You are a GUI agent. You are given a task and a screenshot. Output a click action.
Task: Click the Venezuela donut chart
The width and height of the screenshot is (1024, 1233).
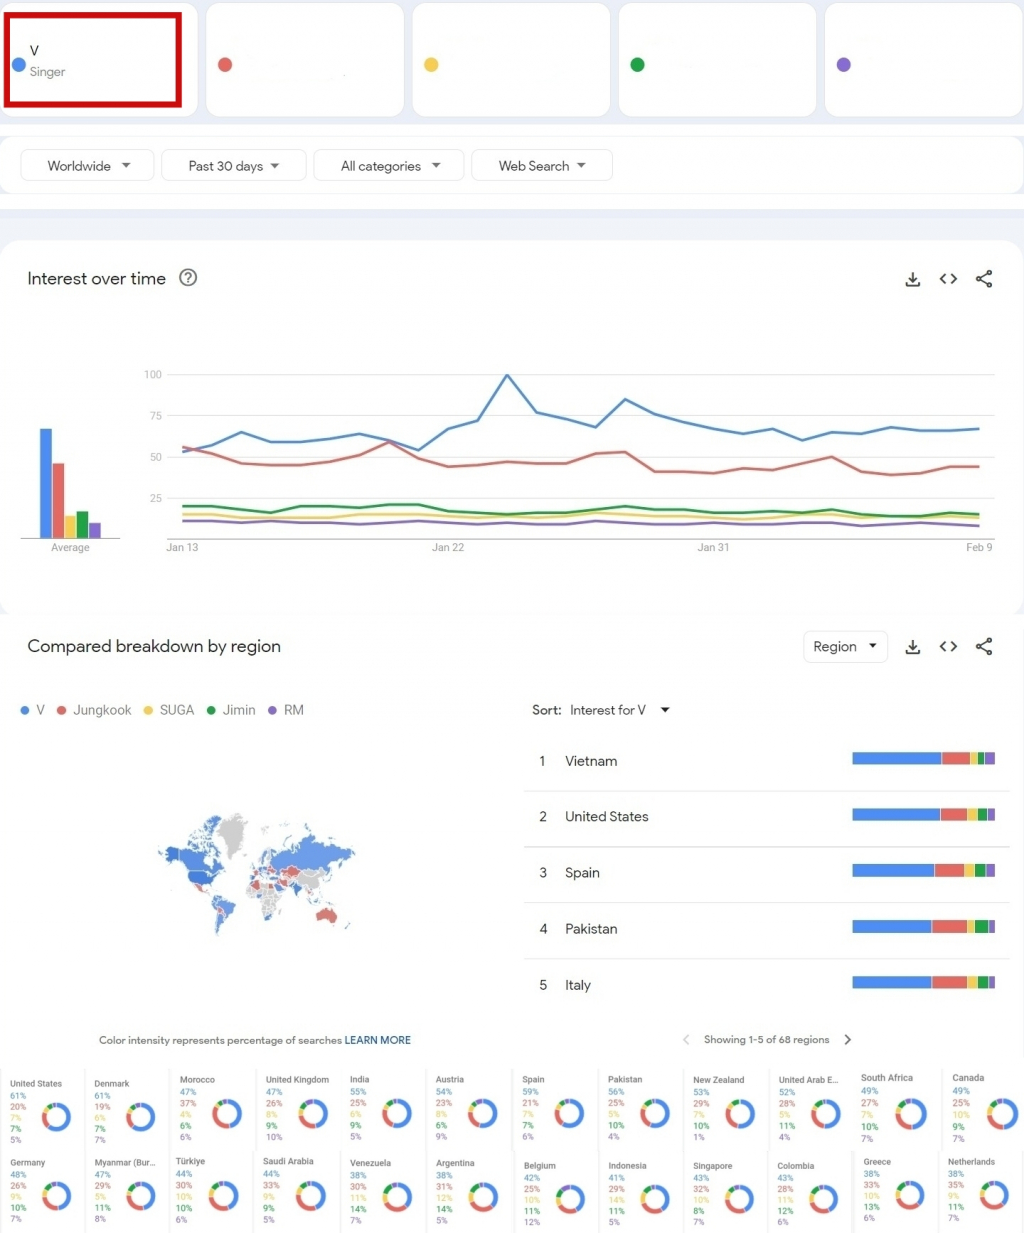[397, 1197]
